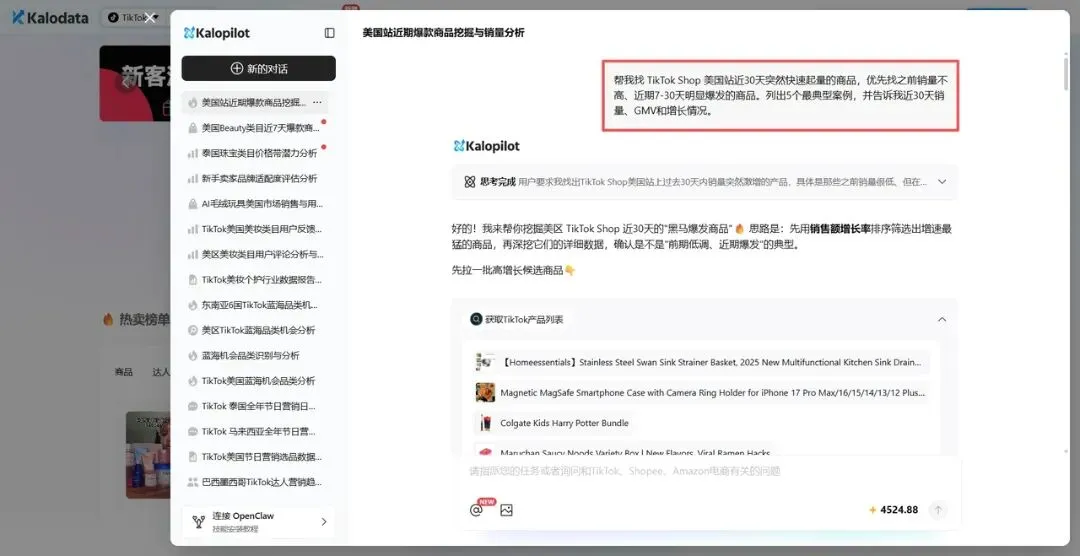Click the @ mention icon with NEW badge
1080x556 pixels.
click(476, 510)
